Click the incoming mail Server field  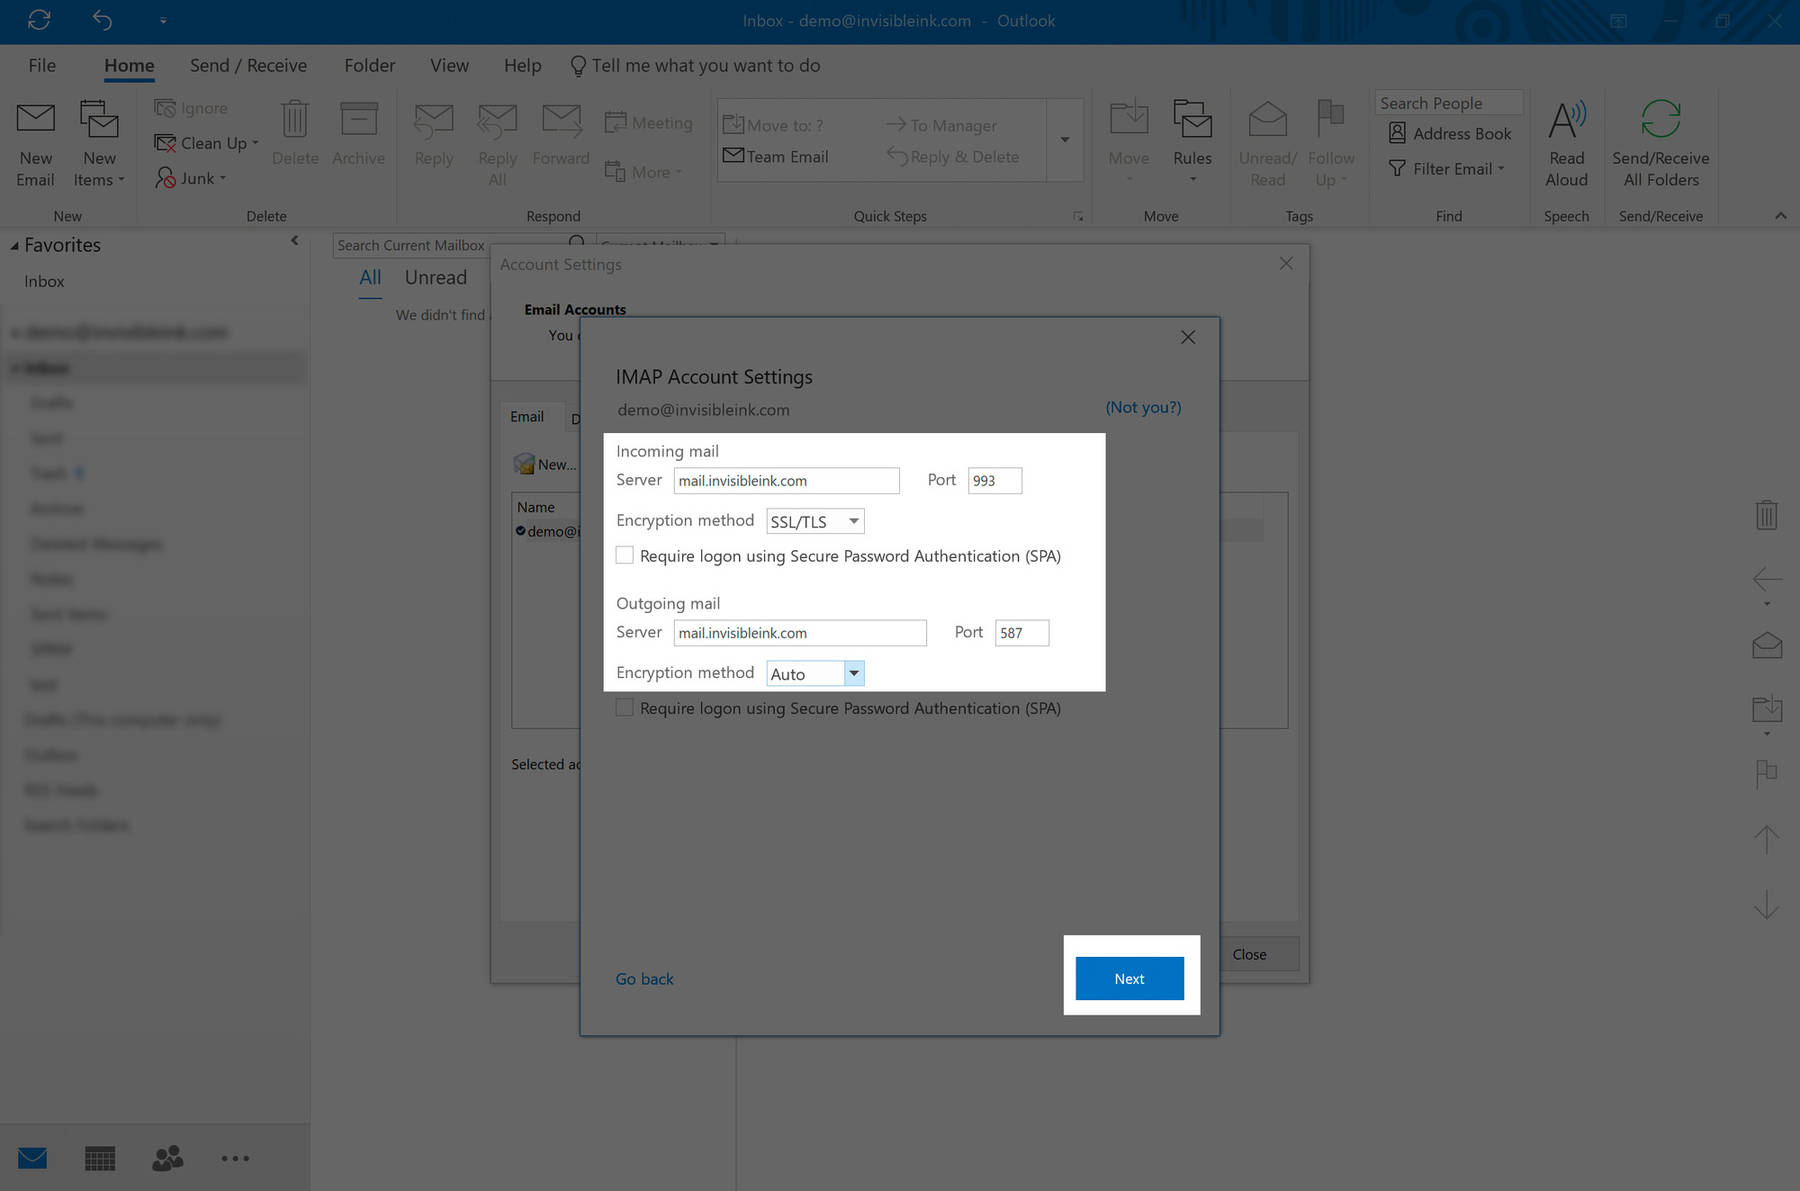click(786, 480)
